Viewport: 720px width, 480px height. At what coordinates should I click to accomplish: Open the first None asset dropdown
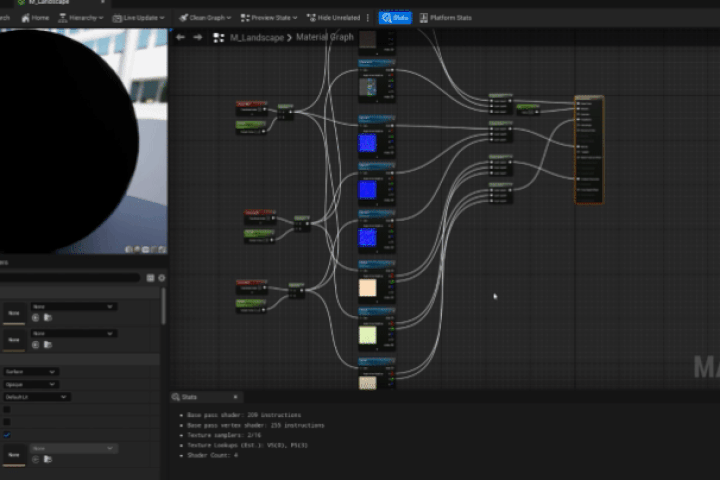point(73,306)
